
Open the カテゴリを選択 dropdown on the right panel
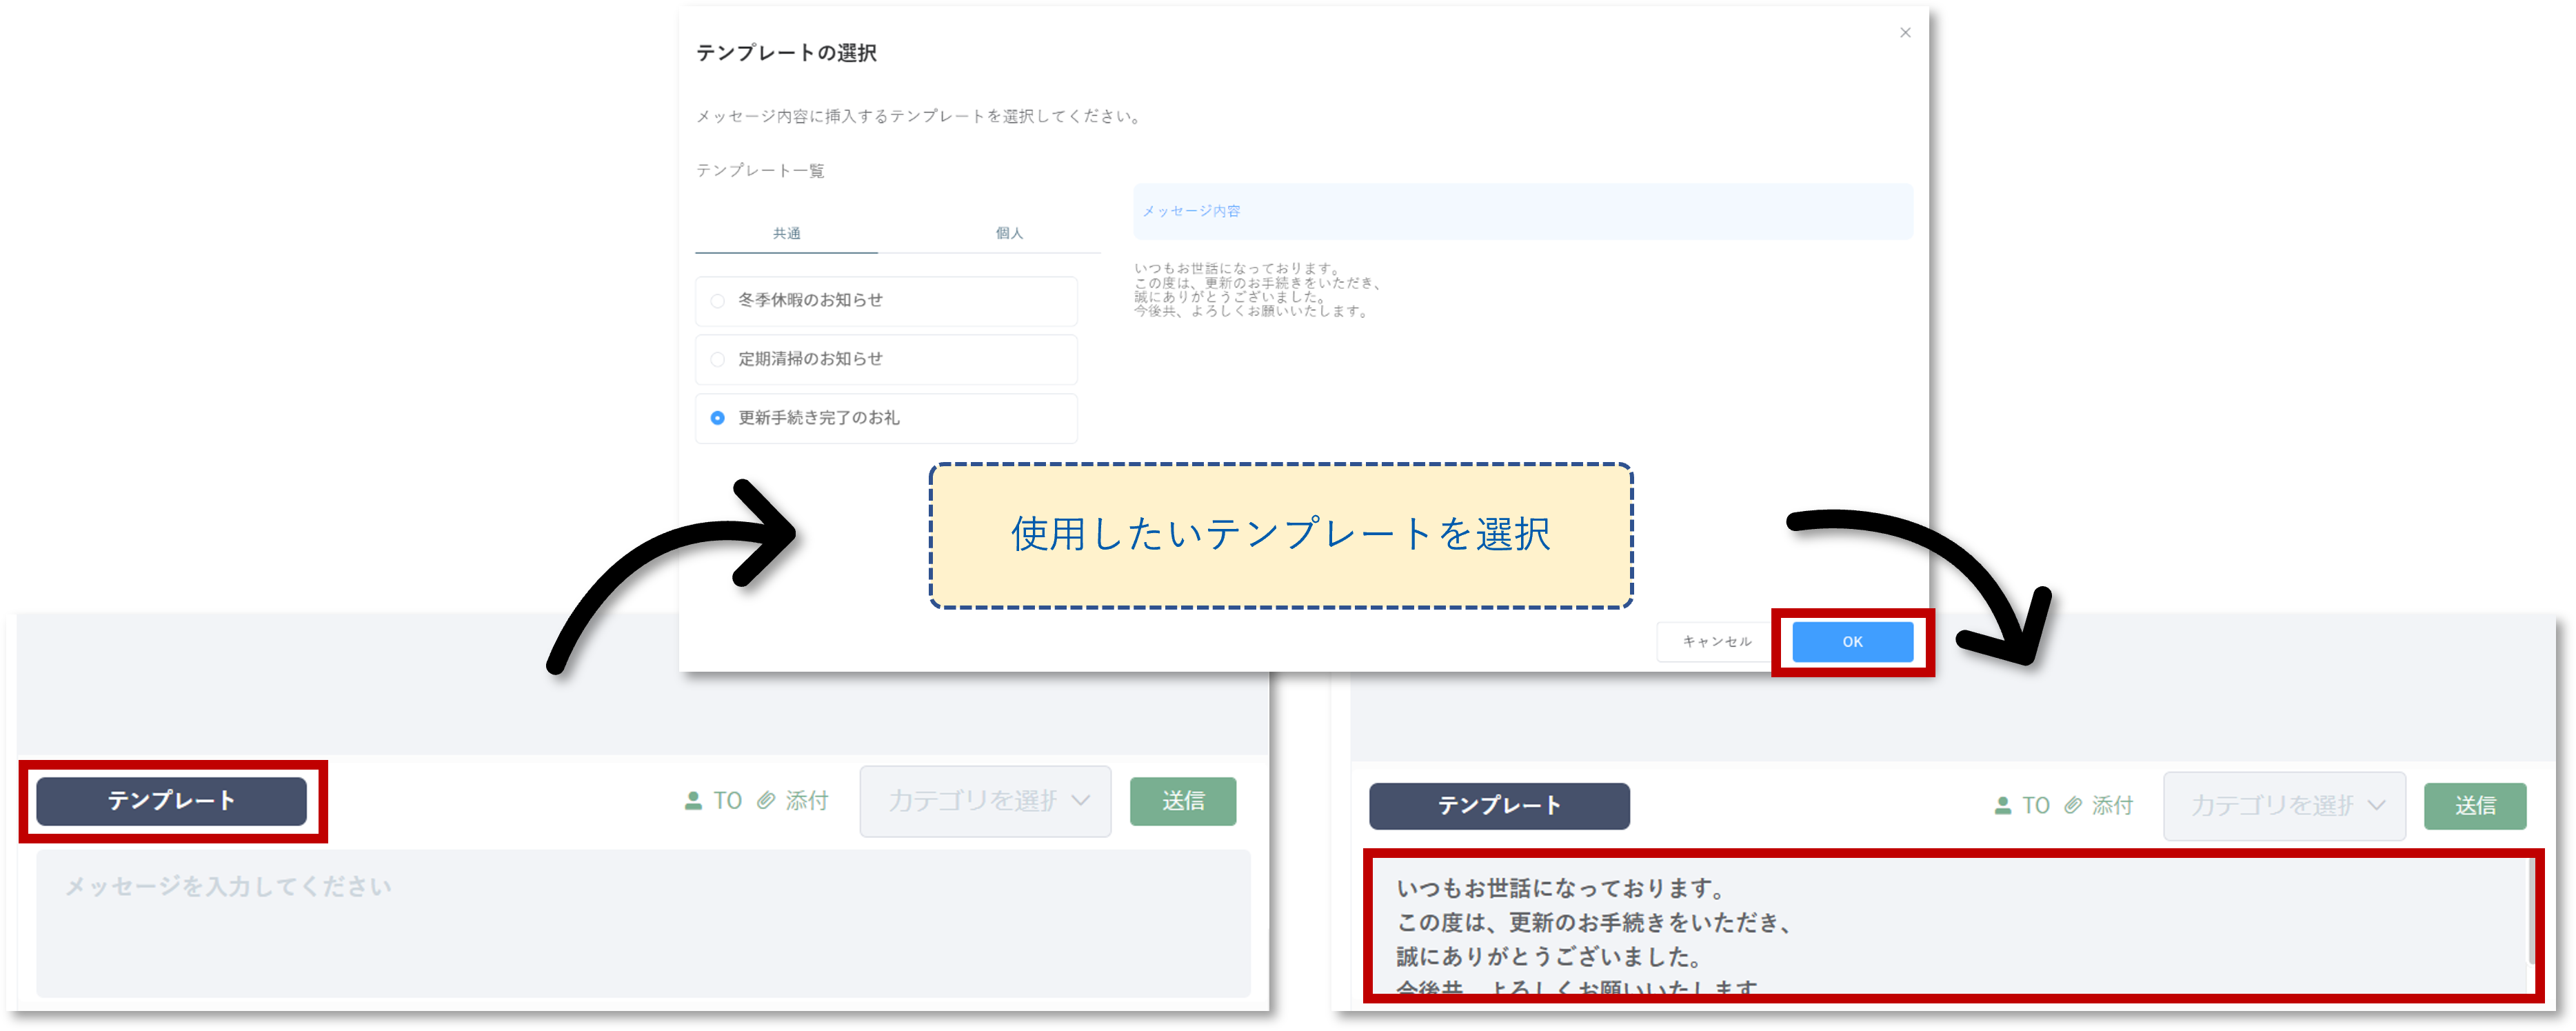pyautogui.click(x=2284, y=805)
